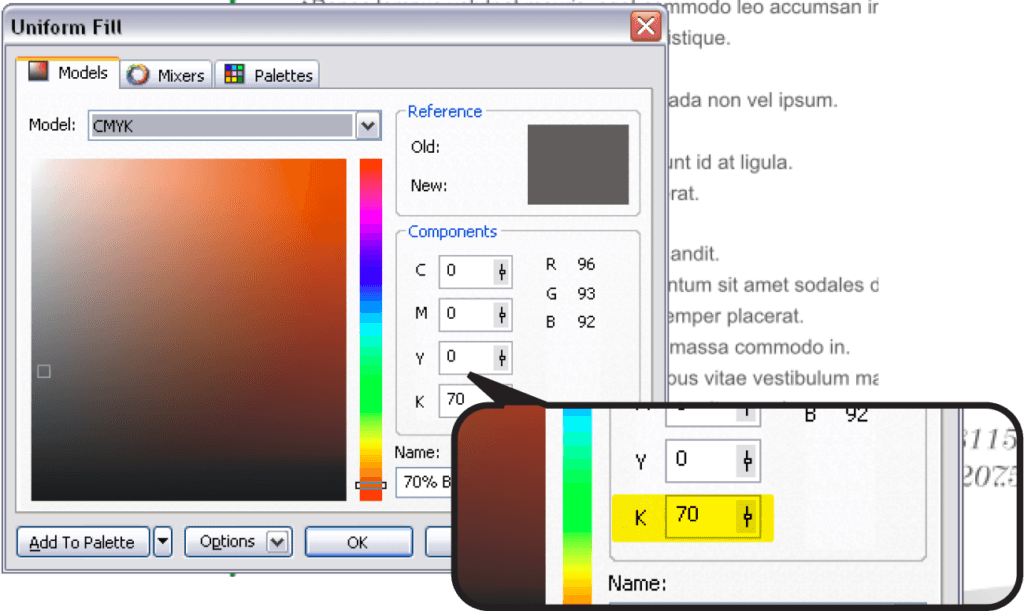1024x611 pixels.
Task: Open the arrow beside Add To Palette
Action: click(x=162, y=542)
